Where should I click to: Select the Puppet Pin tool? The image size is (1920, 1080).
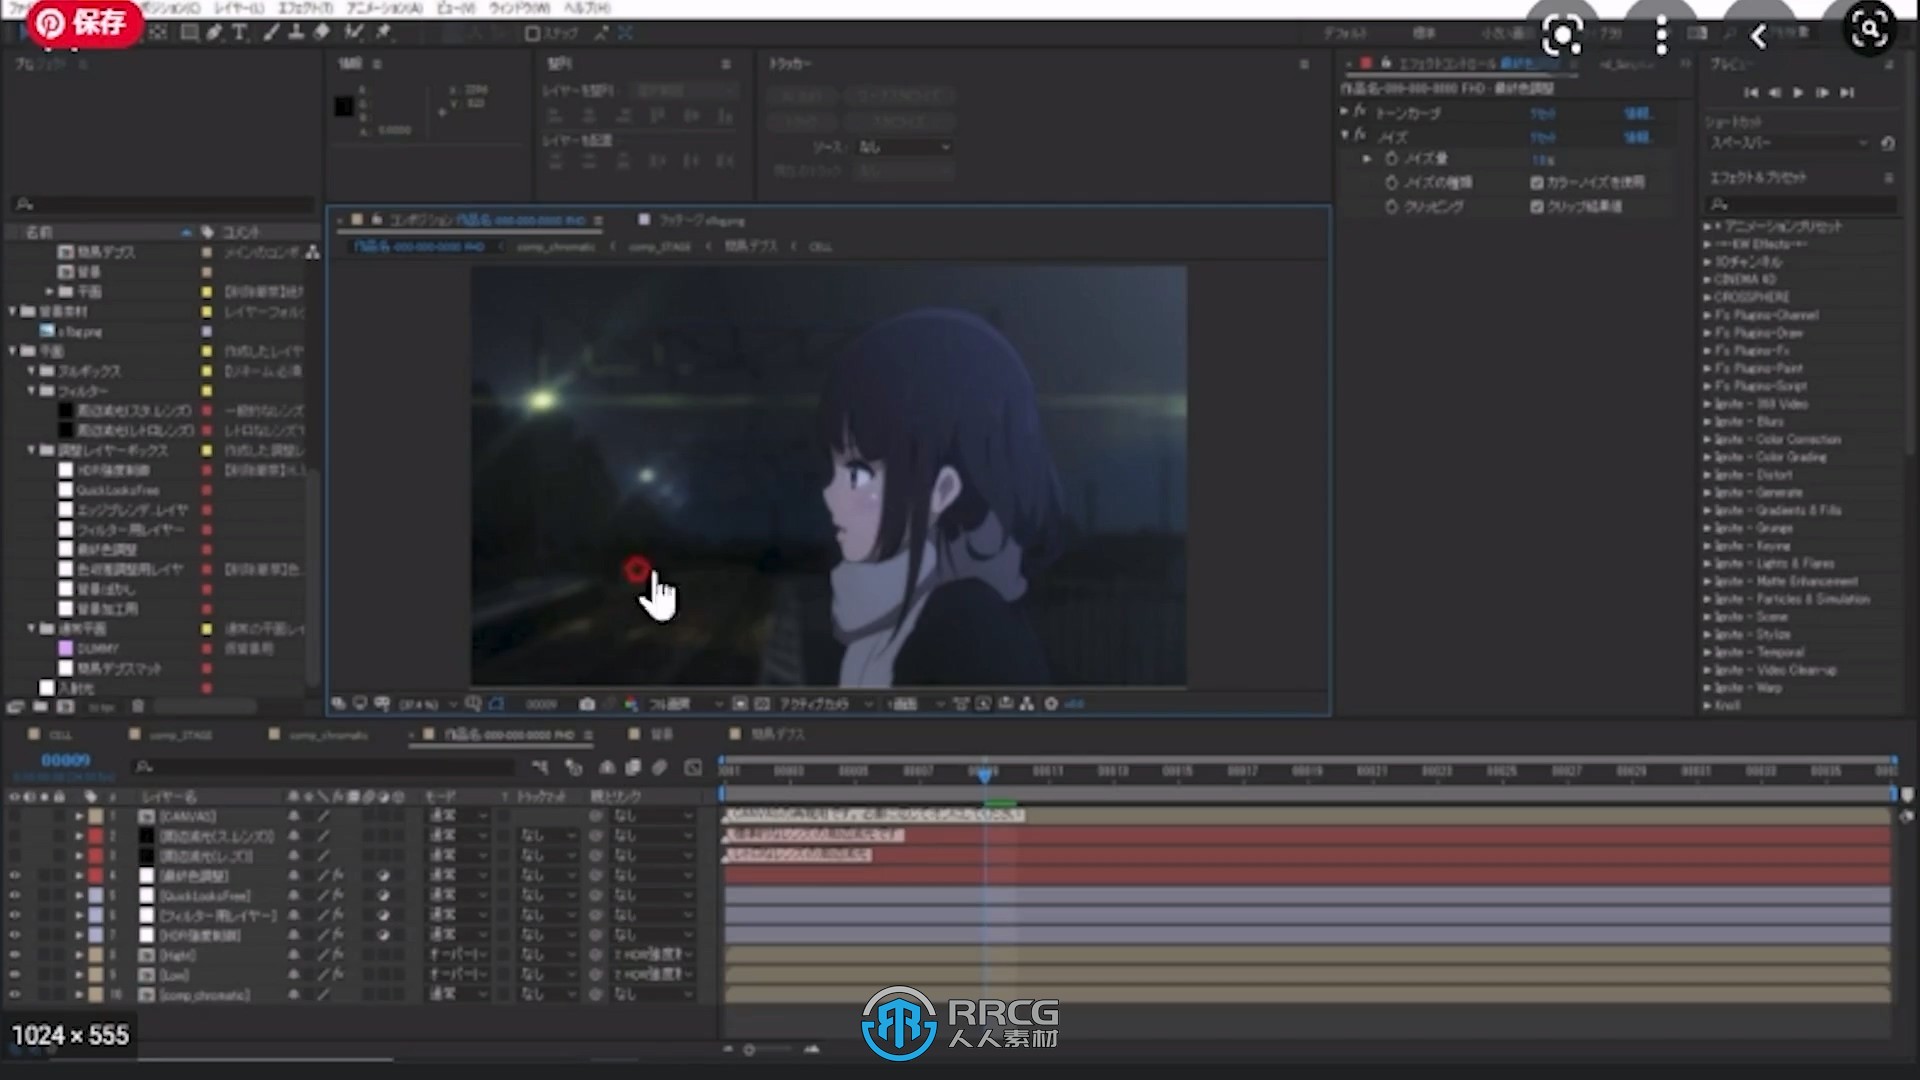[383, 33]
